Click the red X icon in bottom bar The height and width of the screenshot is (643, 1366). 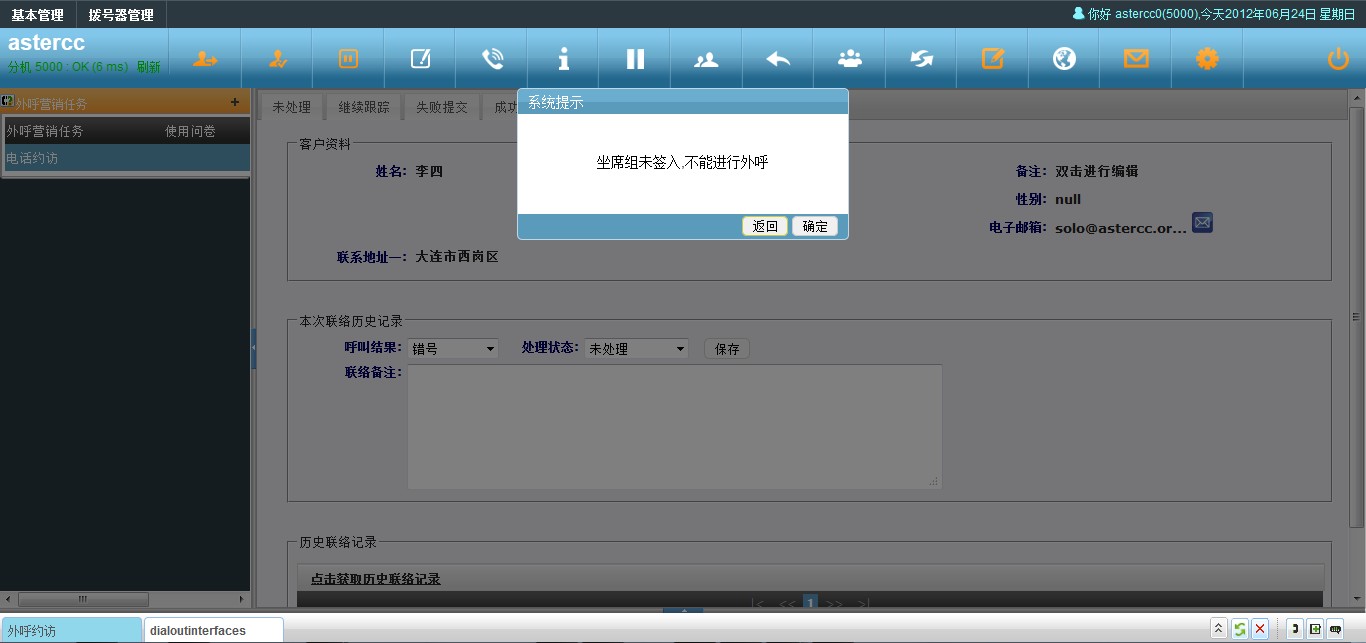tap(1260, 629)
